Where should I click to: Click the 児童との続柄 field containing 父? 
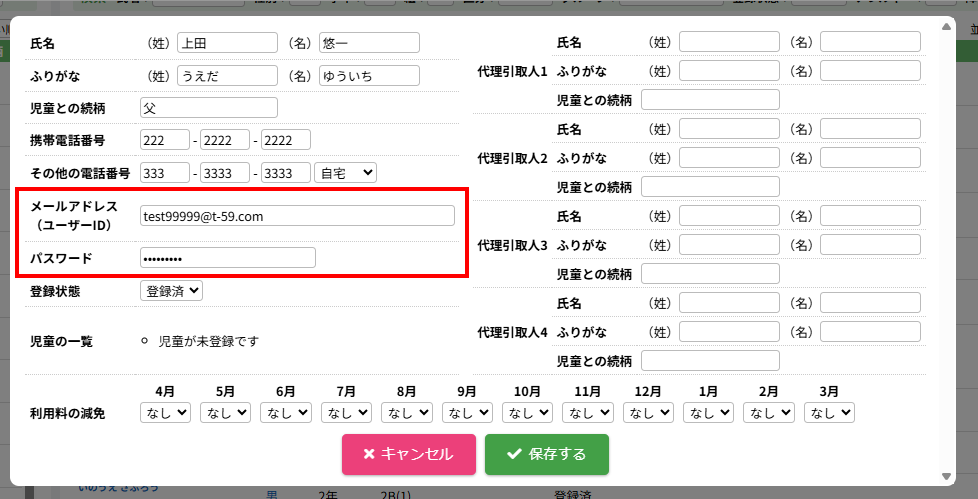coord(209,108)
